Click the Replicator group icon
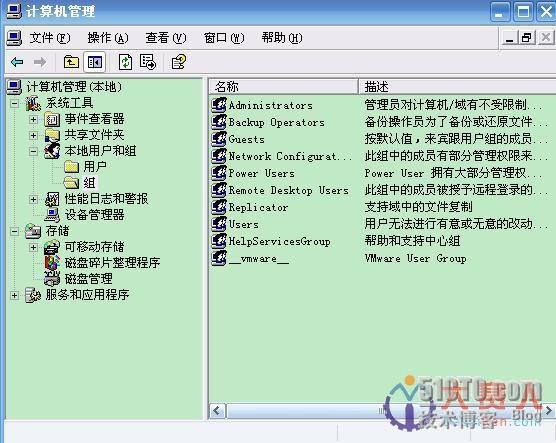This screenshot has width=556, height=443. [x=219, y=207]
